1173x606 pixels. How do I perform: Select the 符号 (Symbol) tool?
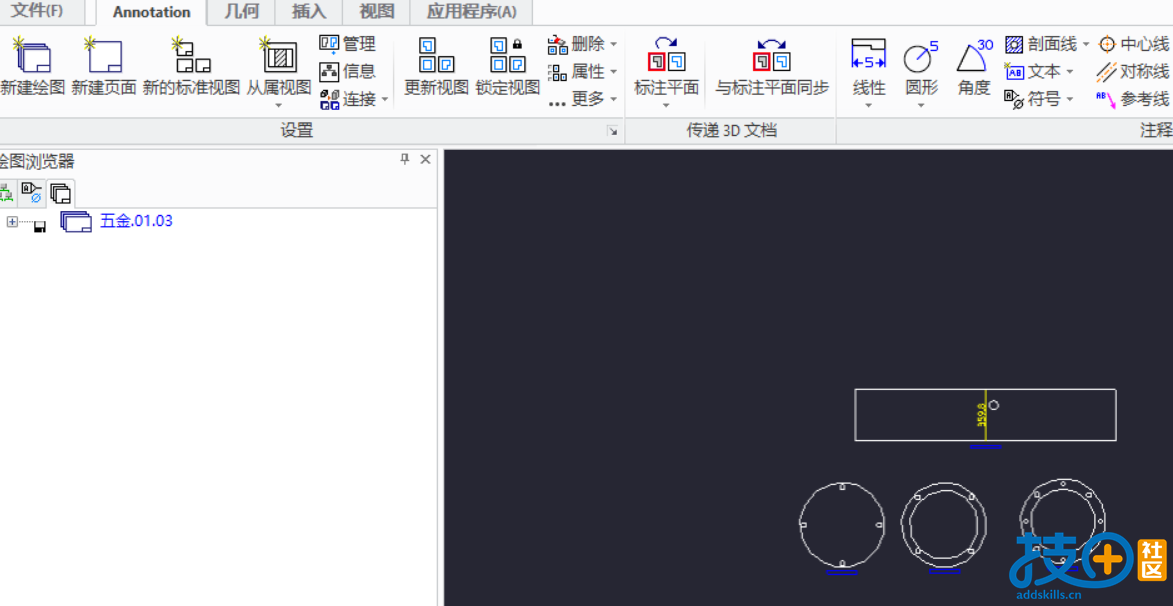pyautogui.click(x=1033, y=99)
